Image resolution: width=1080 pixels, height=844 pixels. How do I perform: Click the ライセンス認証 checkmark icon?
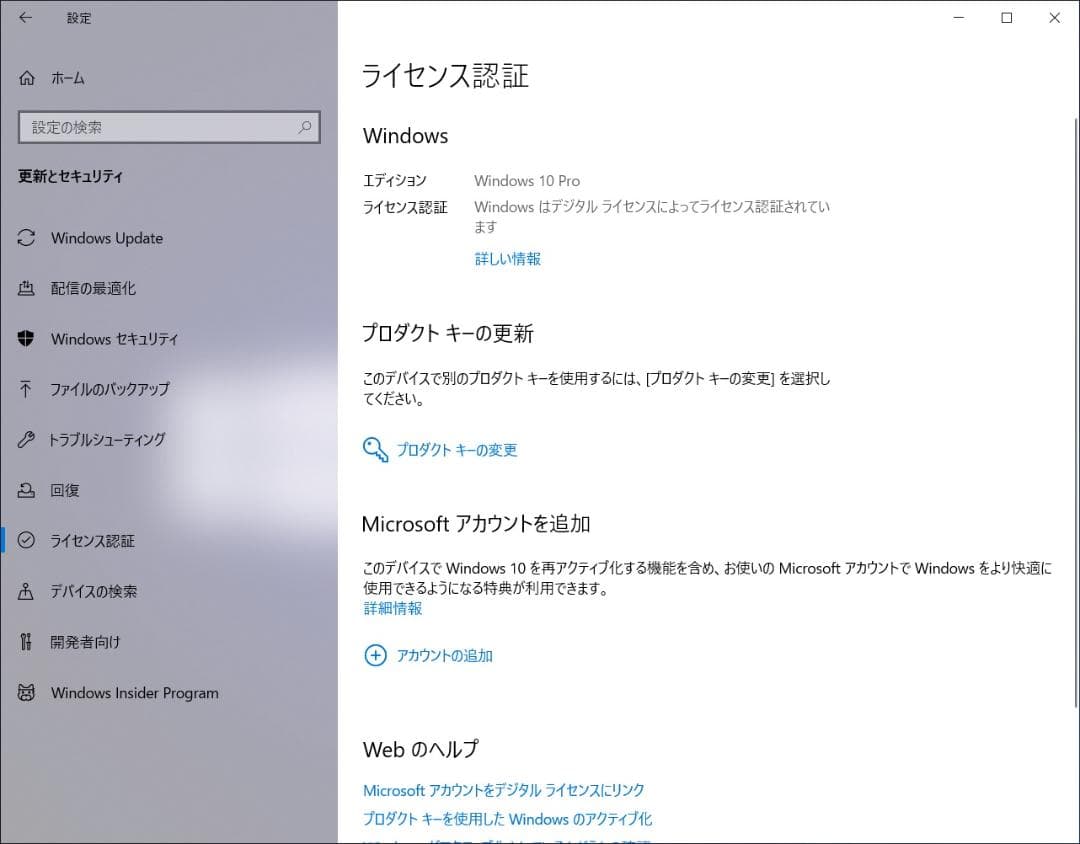26,541
